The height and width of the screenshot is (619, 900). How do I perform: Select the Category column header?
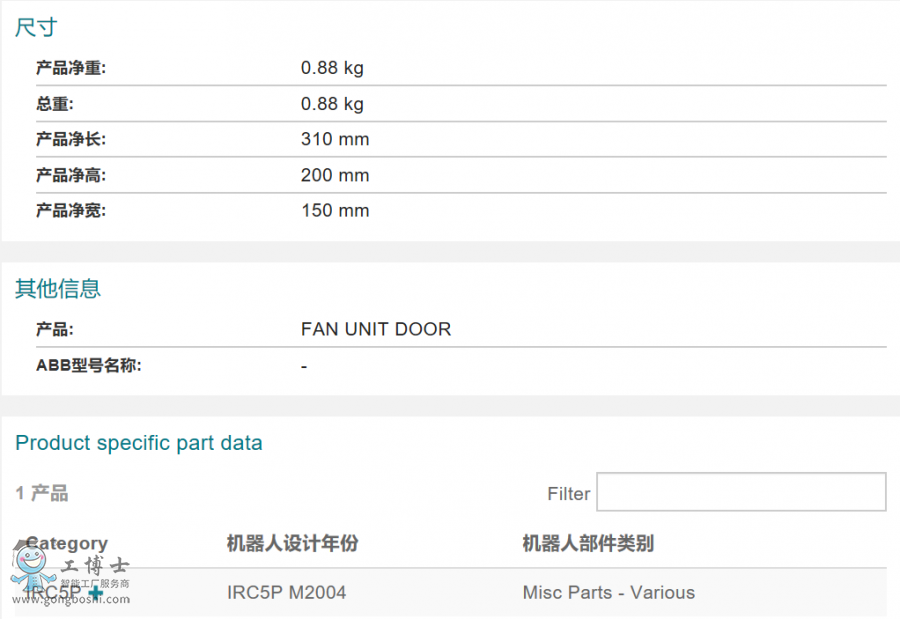[x=66, y=543]
